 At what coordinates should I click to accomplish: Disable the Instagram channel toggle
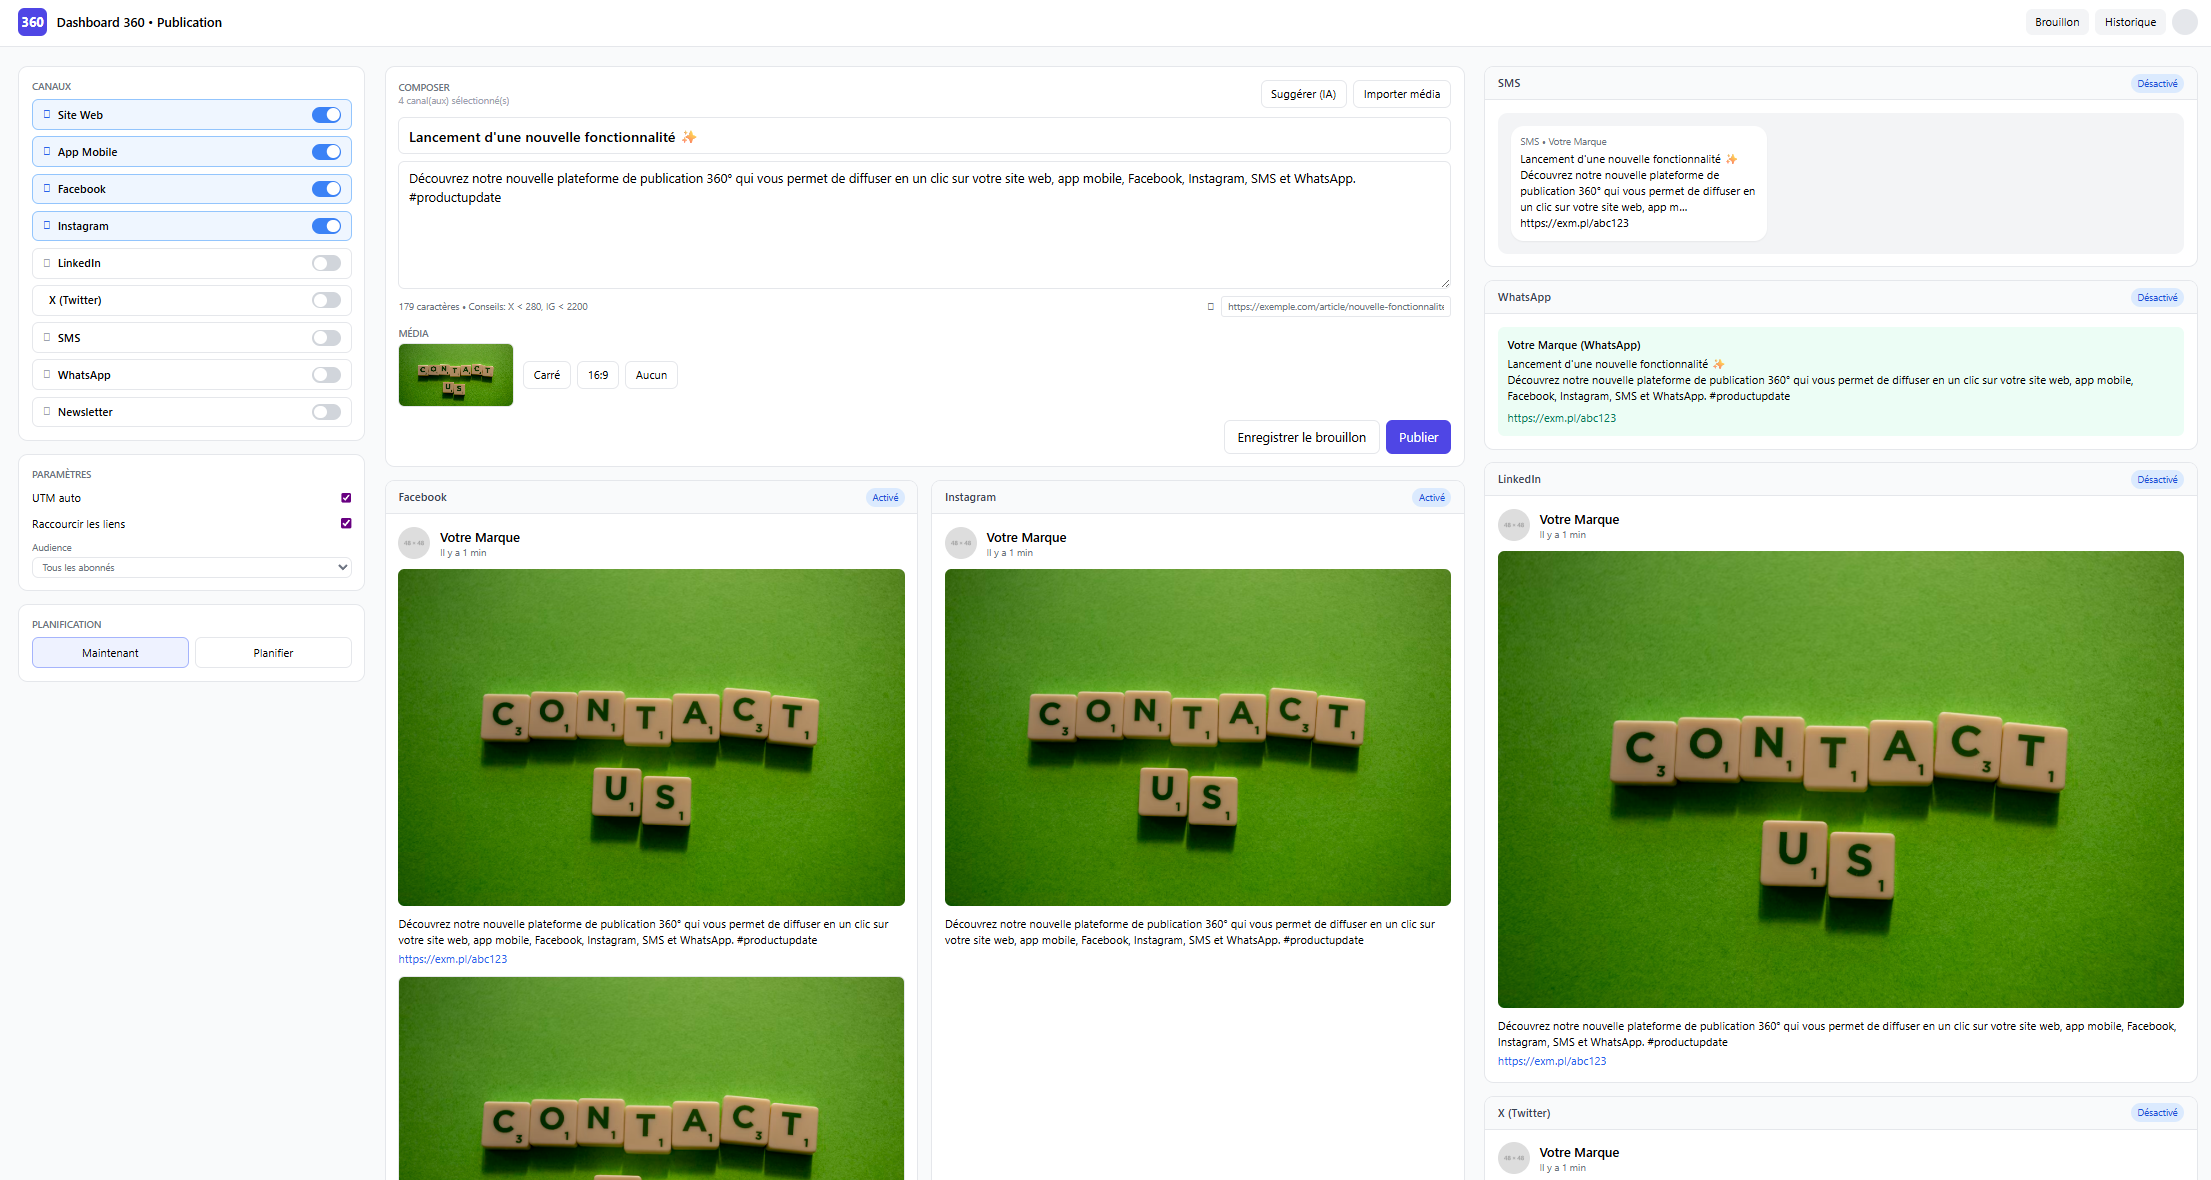[x=326, y=226]
